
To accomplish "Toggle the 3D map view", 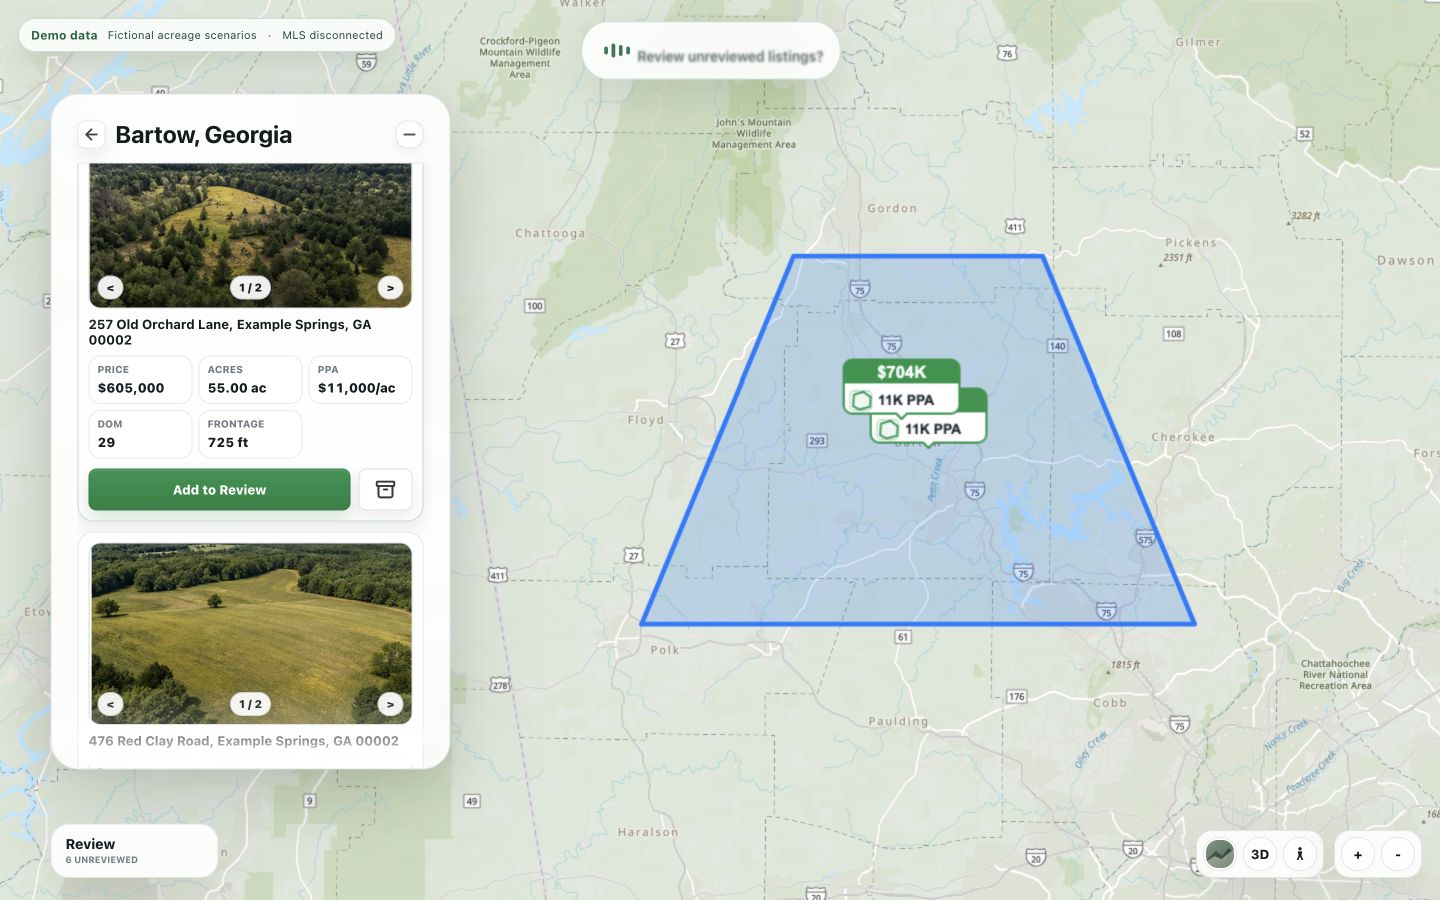I will coord(1260,854).
